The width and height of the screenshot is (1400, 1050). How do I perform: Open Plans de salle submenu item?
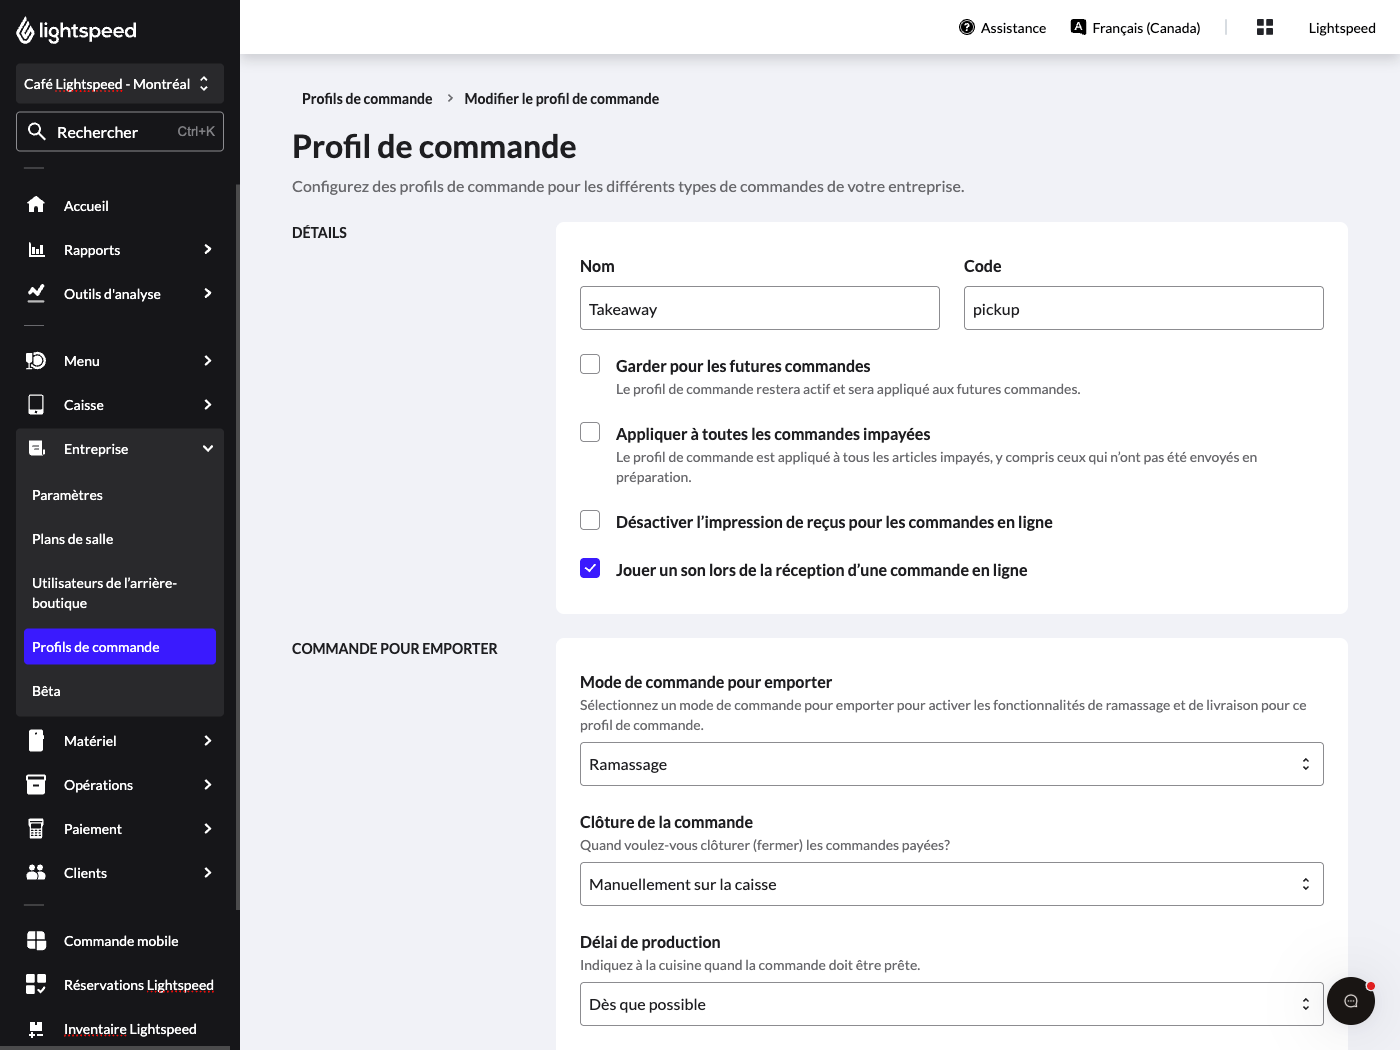point(120,539)
